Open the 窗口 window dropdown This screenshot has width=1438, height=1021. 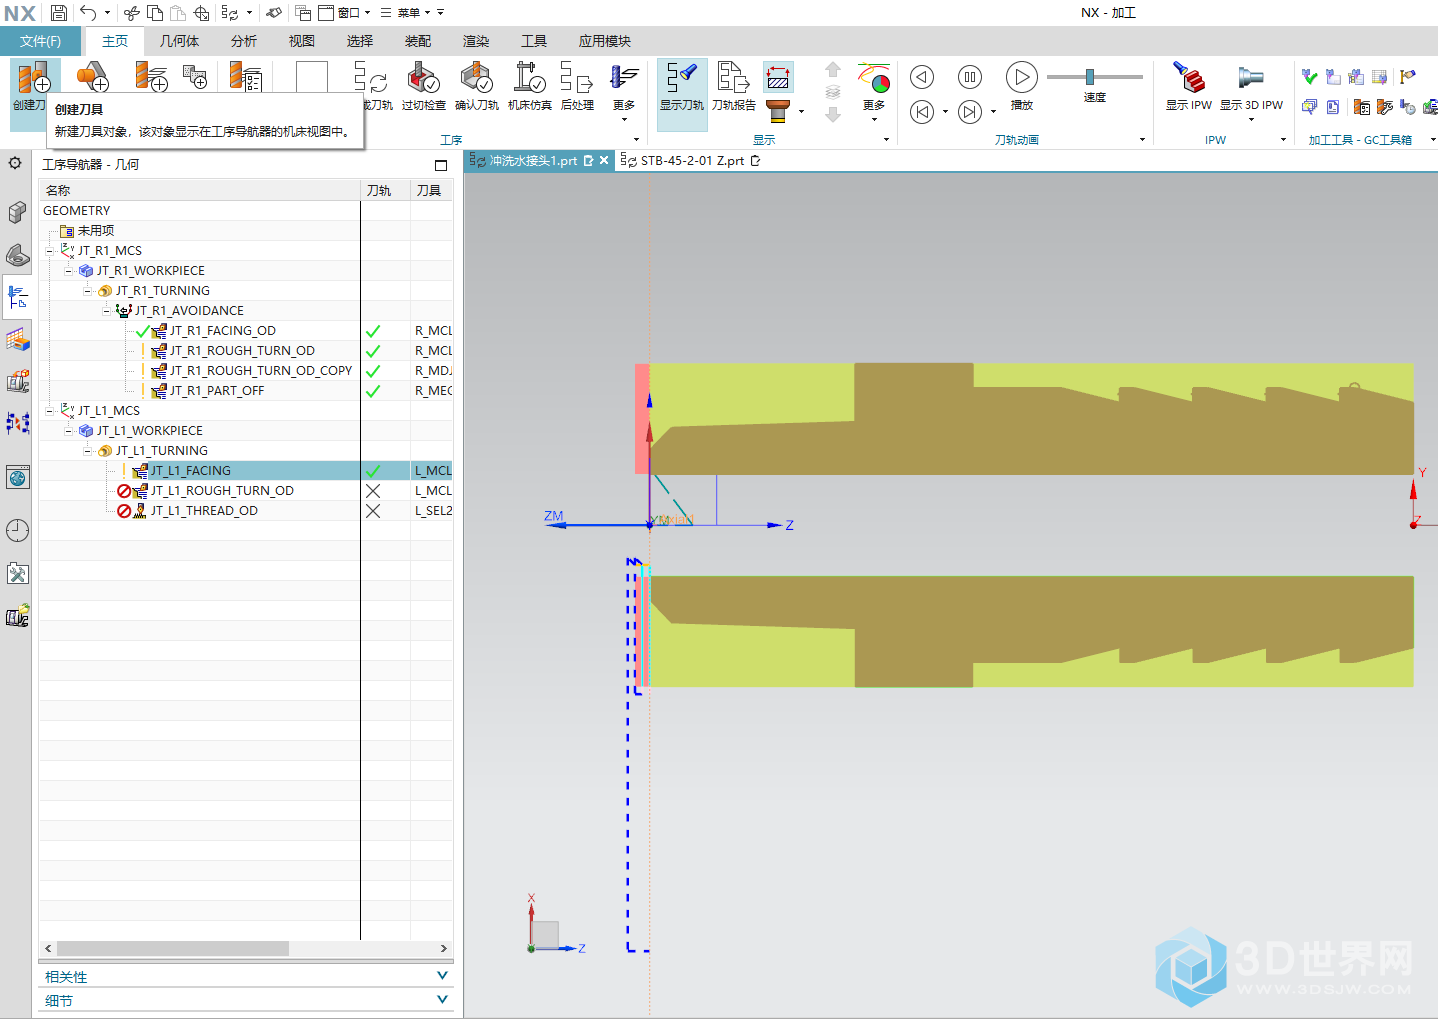[x=344, y=13]
